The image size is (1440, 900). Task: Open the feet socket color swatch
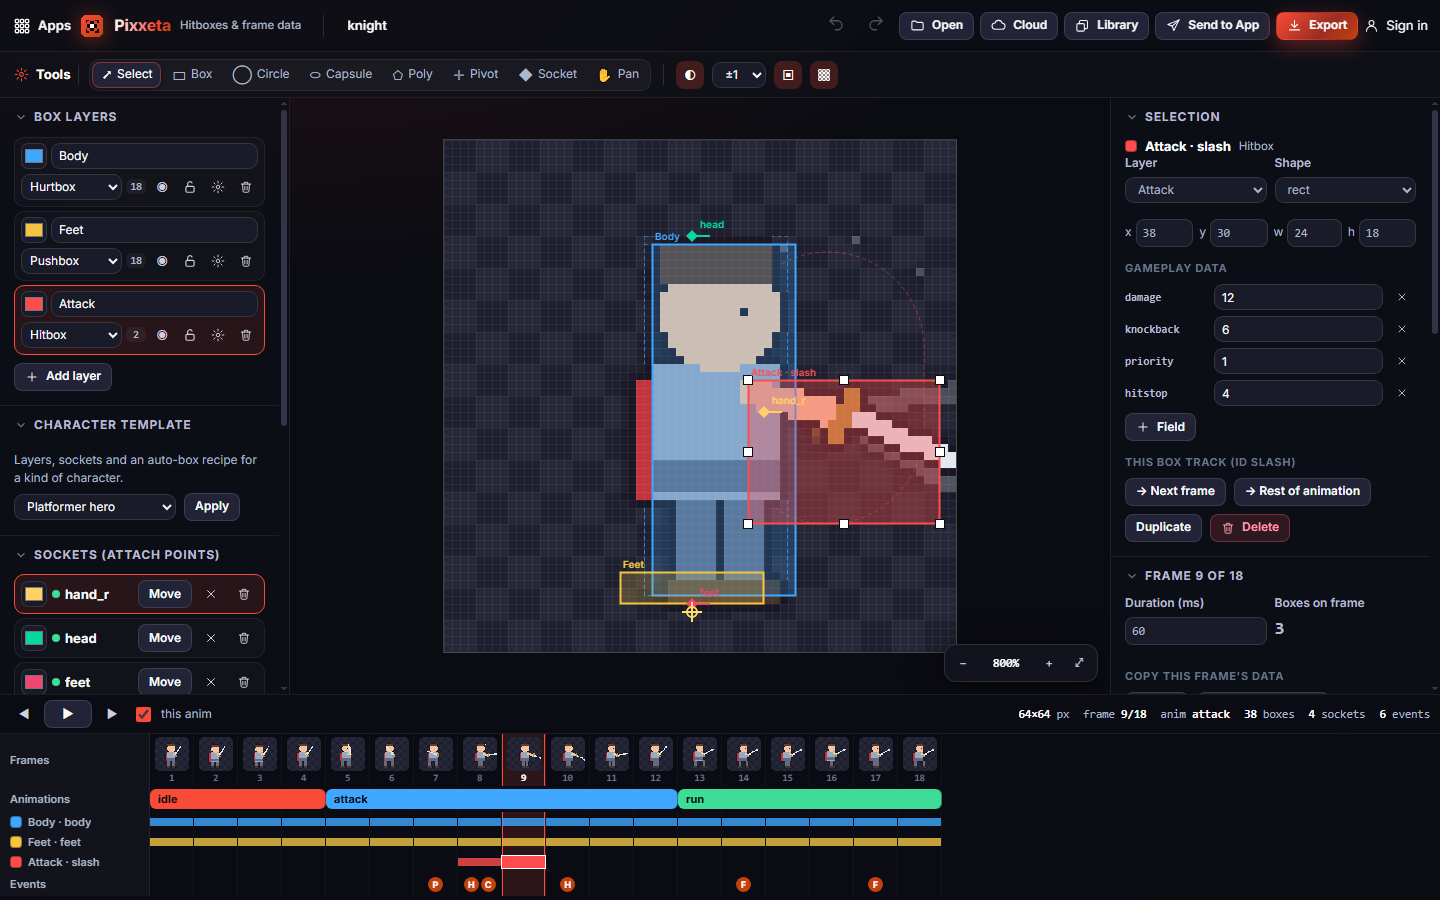click(x=34, y=682)
